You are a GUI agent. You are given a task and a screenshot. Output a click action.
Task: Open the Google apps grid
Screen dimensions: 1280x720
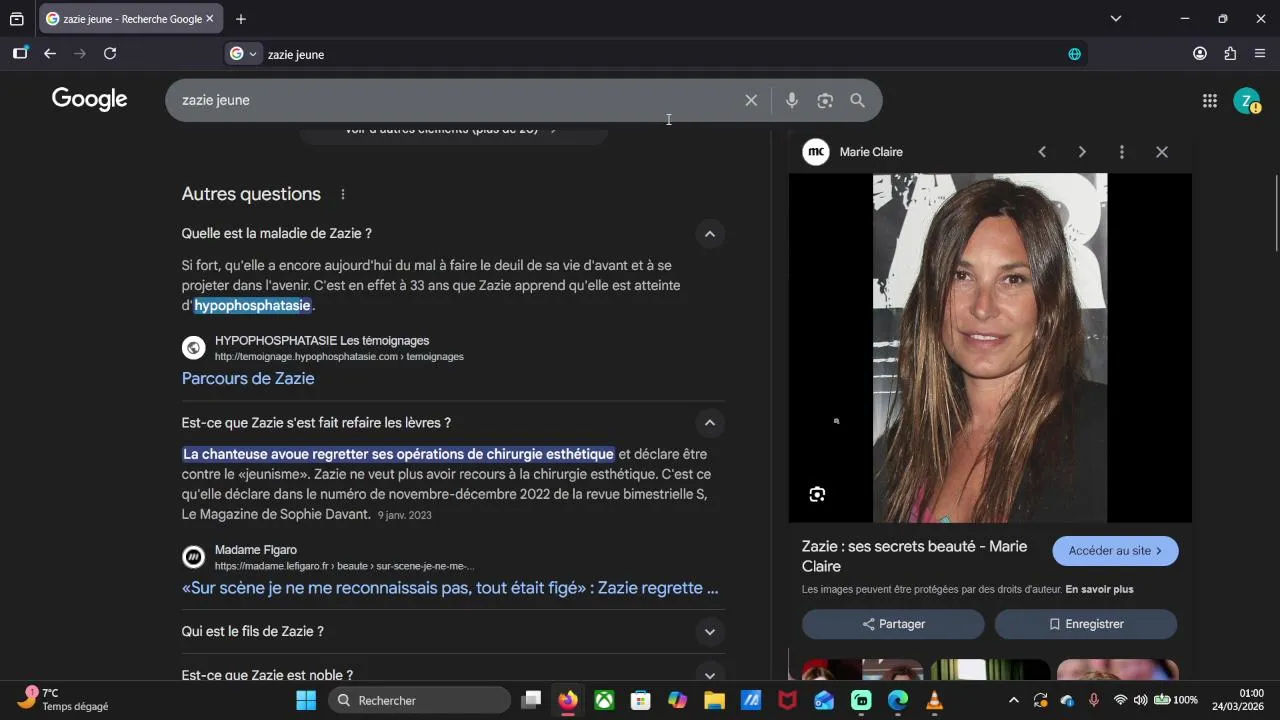(1209, 100)
